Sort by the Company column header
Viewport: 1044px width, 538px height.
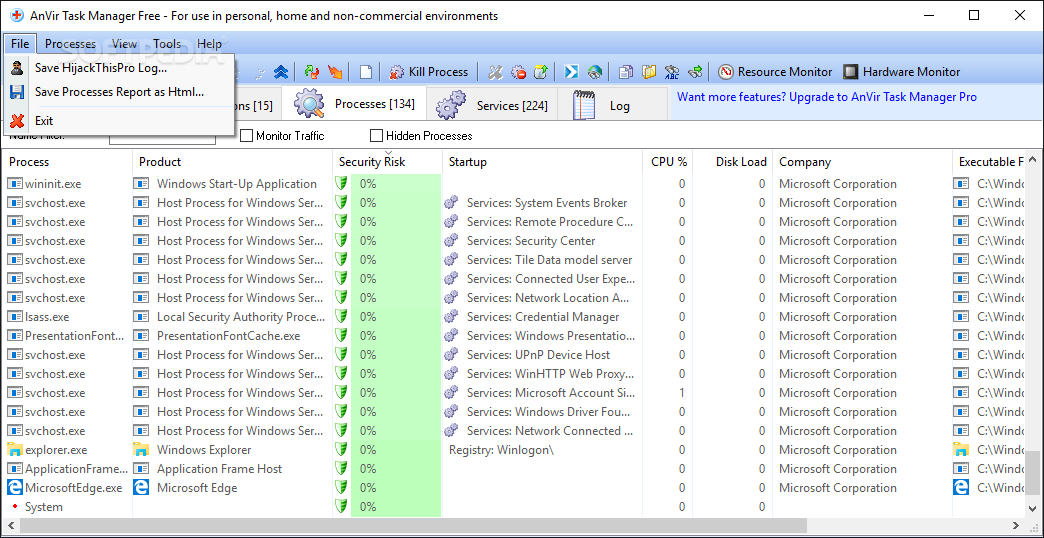click(x=862, y=162)
